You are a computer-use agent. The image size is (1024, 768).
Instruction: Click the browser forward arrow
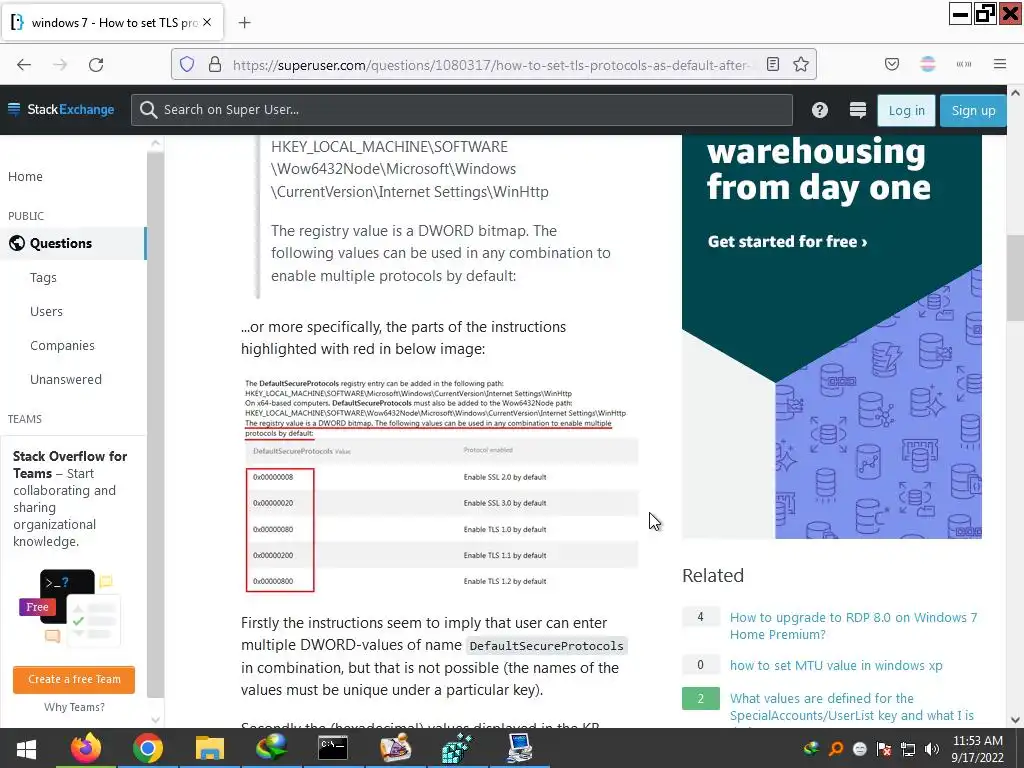coord(60,65)
